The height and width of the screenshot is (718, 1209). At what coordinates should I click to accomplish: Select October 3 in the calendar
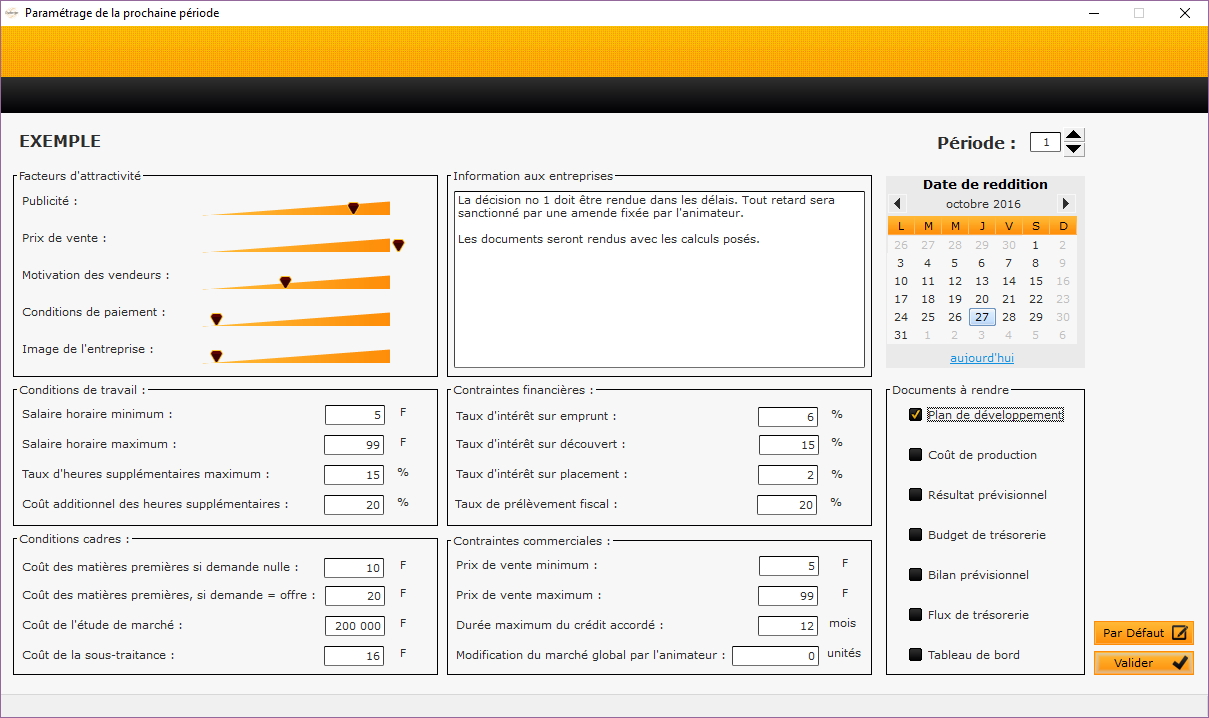click(x=901, y=263)
